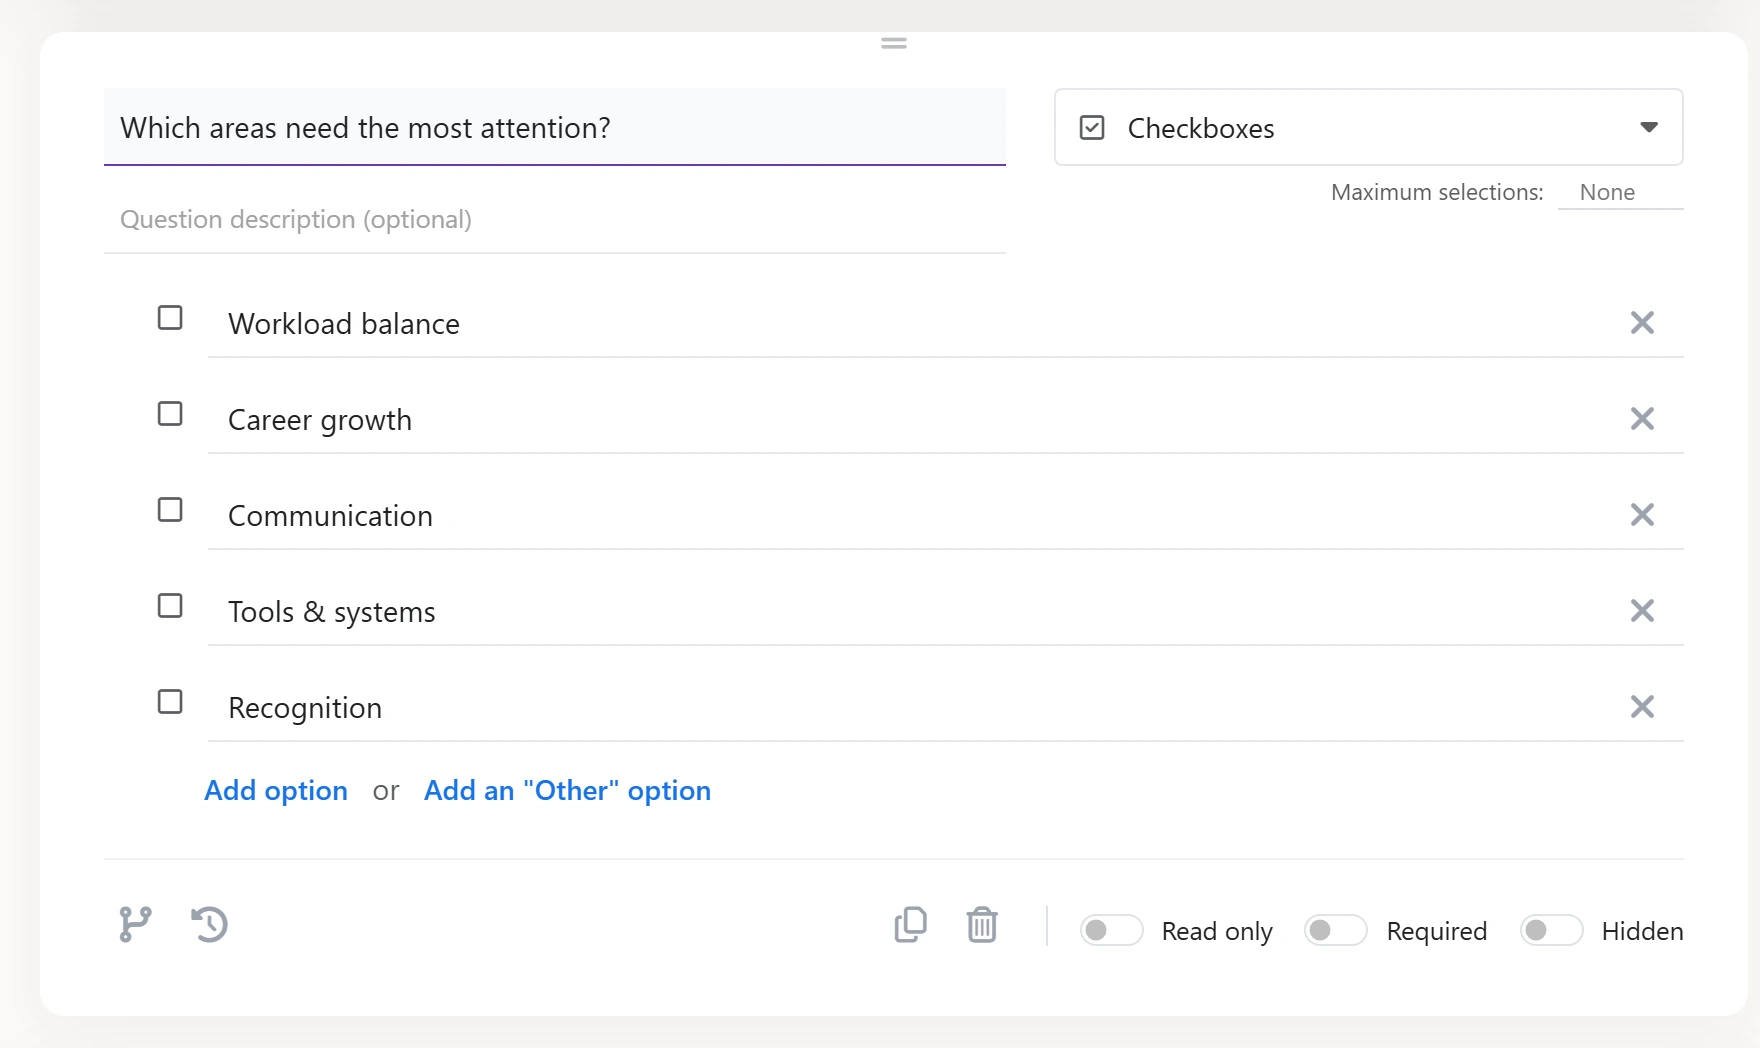The image size is (1760, 1048).
Task: Edit the question title field
Action: click(555, 127)
